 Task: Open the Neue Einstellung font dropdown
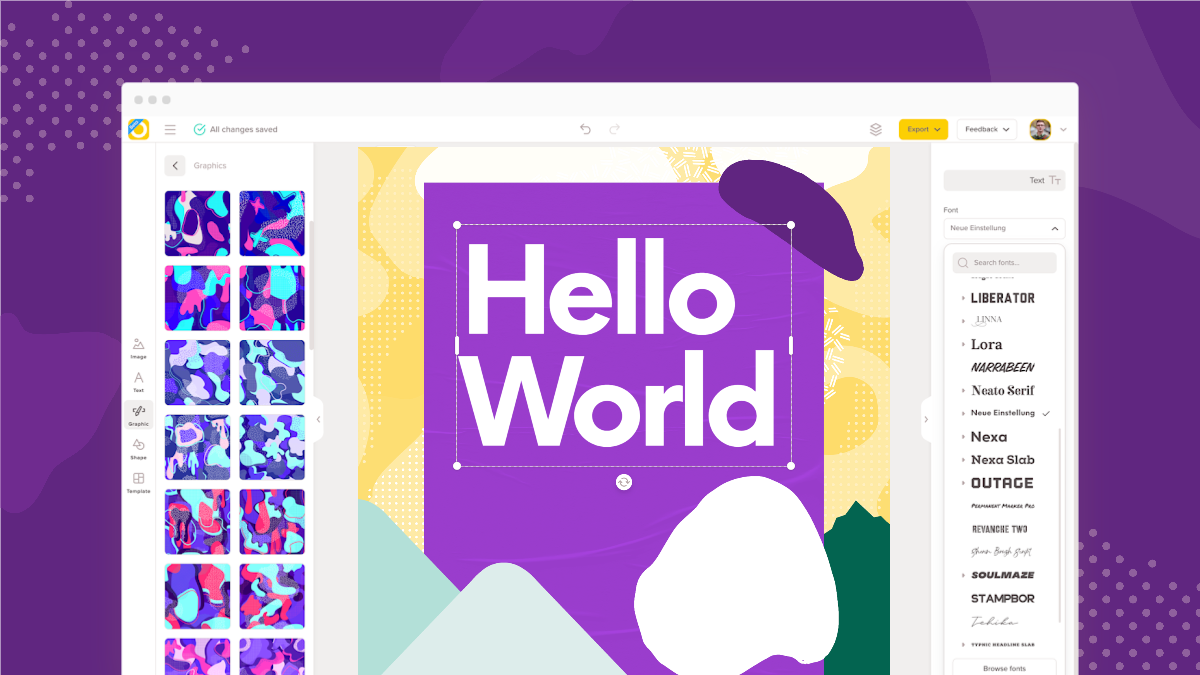pyautogui.click(x=1004, y=228)
